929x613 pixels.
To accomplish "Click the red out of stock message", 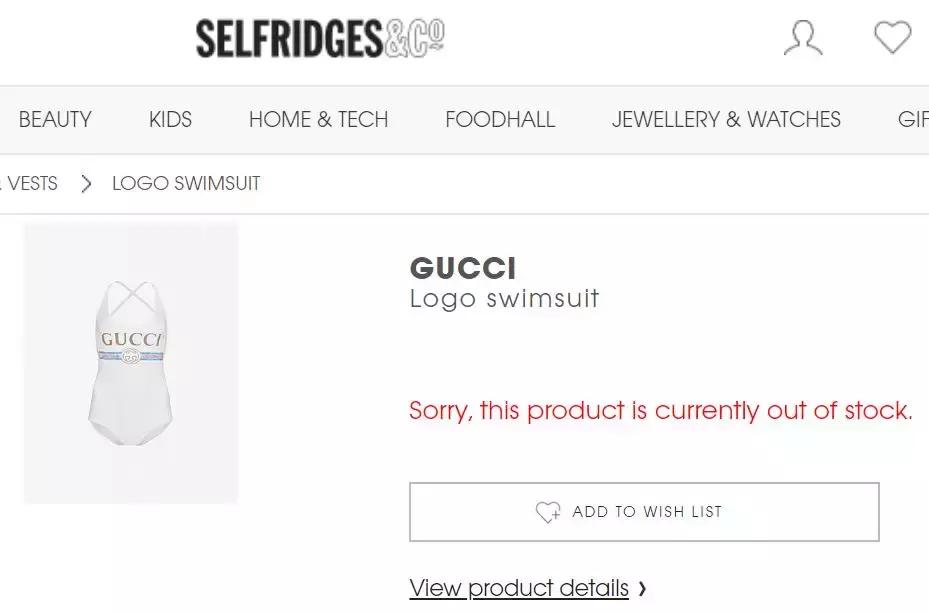I will click(x=660, y=411).
